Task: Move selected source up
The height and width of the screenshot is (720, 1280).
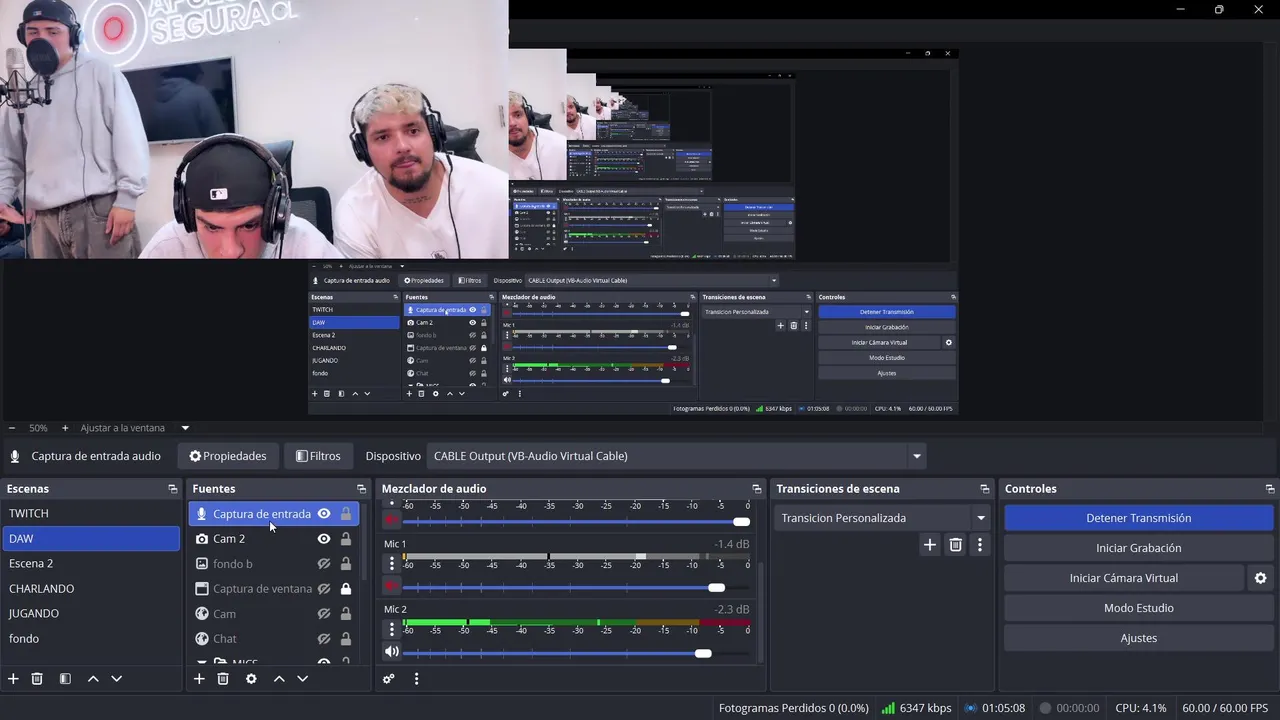Action: tap(279, 678)
